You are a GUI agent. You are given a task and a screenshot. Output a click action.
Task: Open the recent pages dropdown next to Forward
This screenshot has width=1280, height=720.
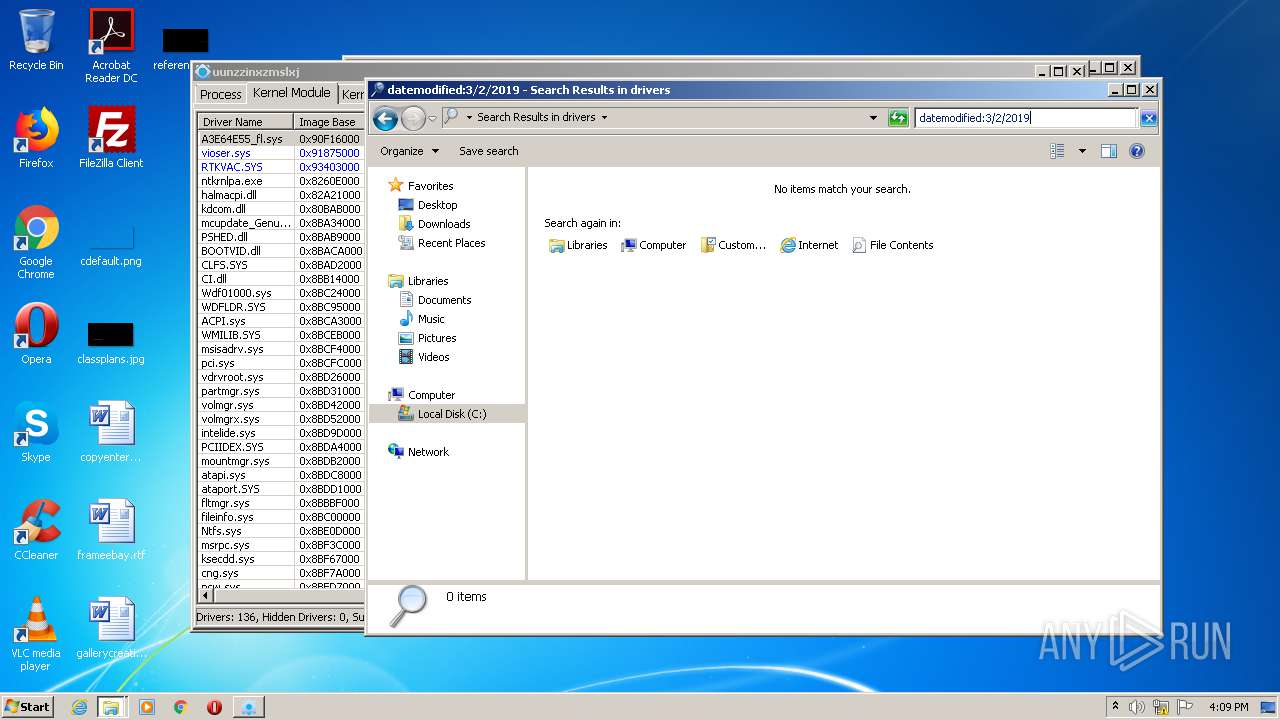point(432,118)
